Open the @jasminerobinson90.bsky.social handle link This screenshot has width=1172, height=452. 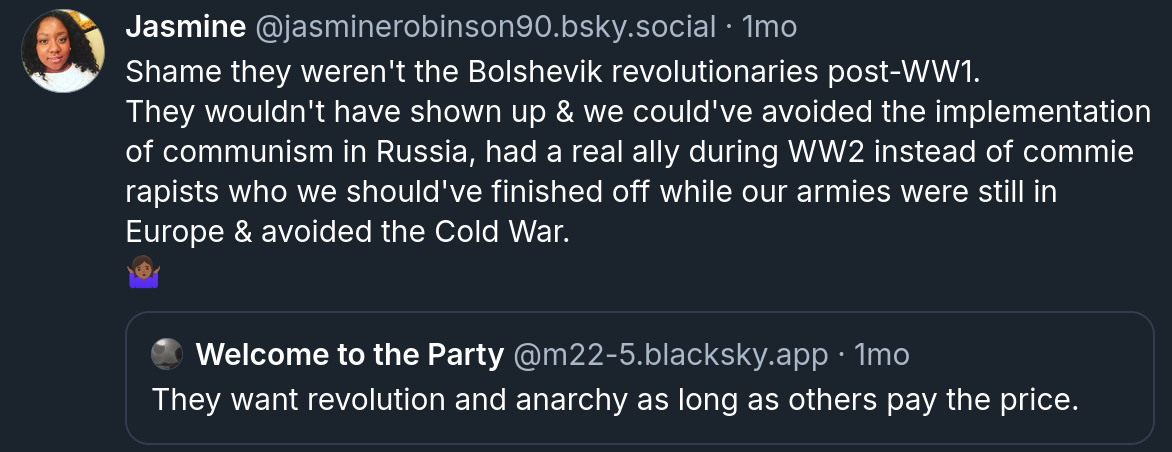click(486, 28)
